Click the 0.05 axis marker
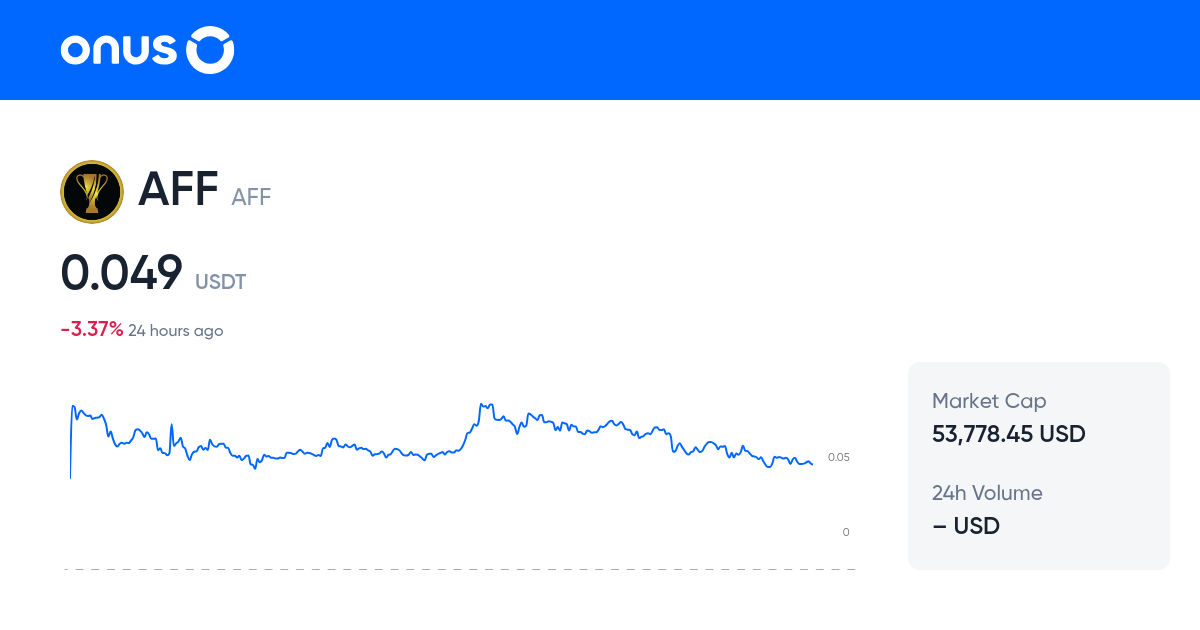The height and width of the screenshot is (630, 1200). (x=839, y=456)
